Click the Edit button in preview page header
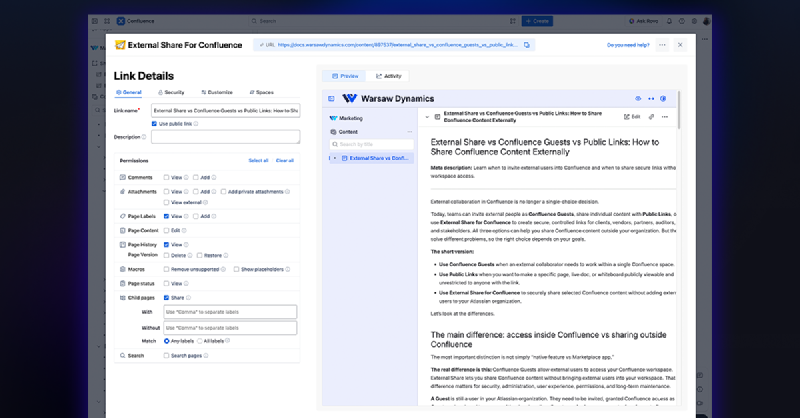800x418 pixels. click(x=632, y=117)
